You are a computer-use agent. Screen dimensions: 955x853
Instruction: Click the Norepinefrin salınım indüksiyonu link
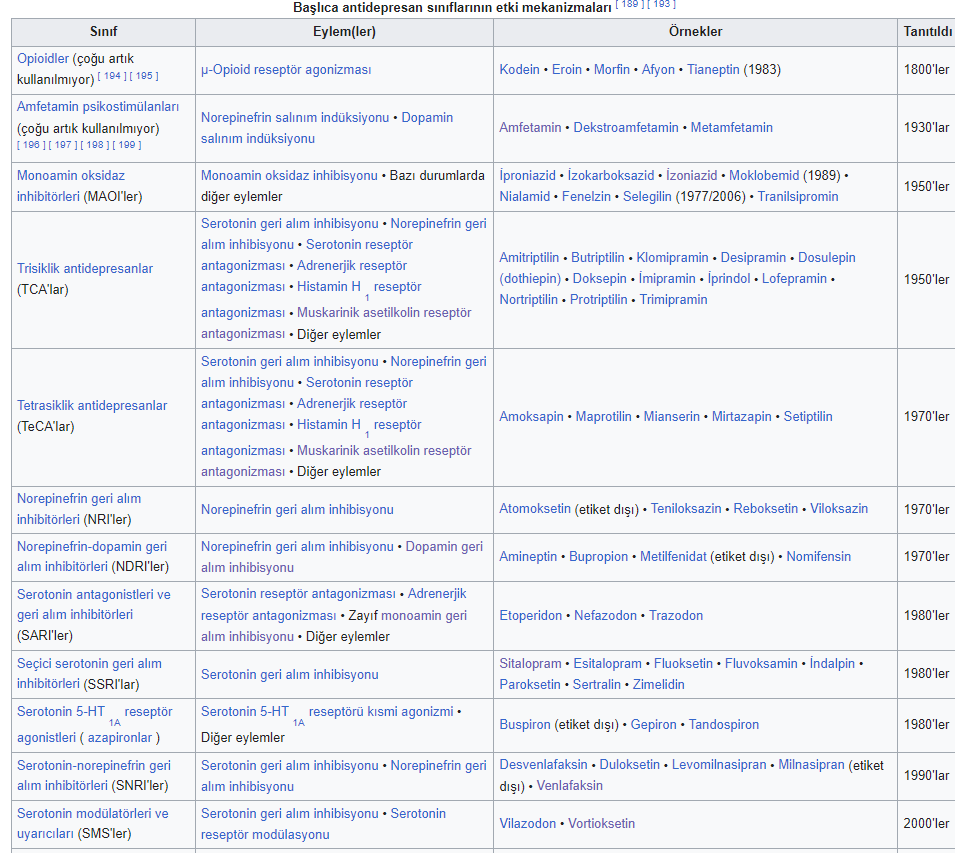[x=295, y=118]
